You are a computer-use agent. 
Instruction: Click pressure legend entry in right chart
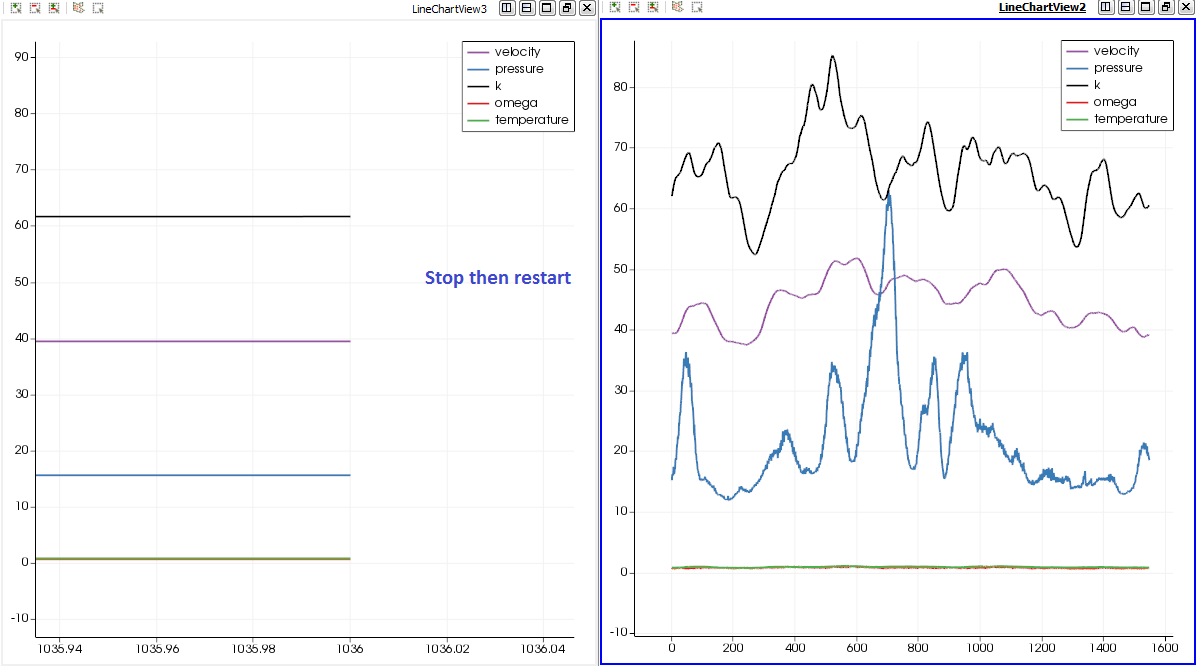(x=1118, y=68)
